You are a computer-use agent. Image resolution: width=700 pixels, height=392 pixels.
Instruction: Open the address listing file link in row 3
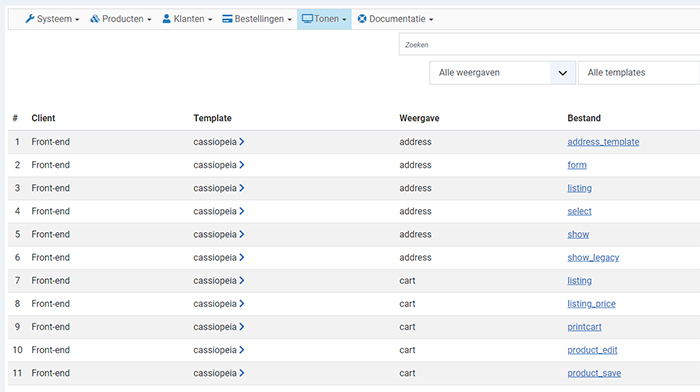pyautogui.click(x=579, y=188)
